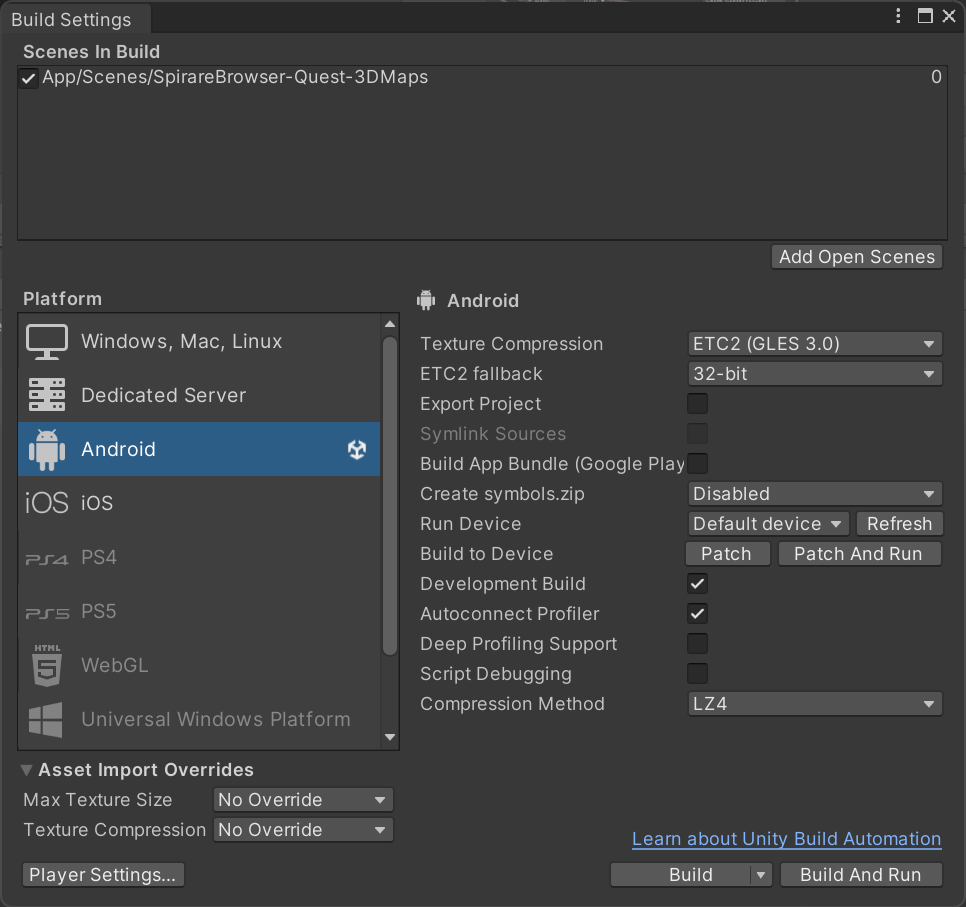Open the Compression Method LZ4 dropdown
966x907 pixels.
[x=814, y=704]
